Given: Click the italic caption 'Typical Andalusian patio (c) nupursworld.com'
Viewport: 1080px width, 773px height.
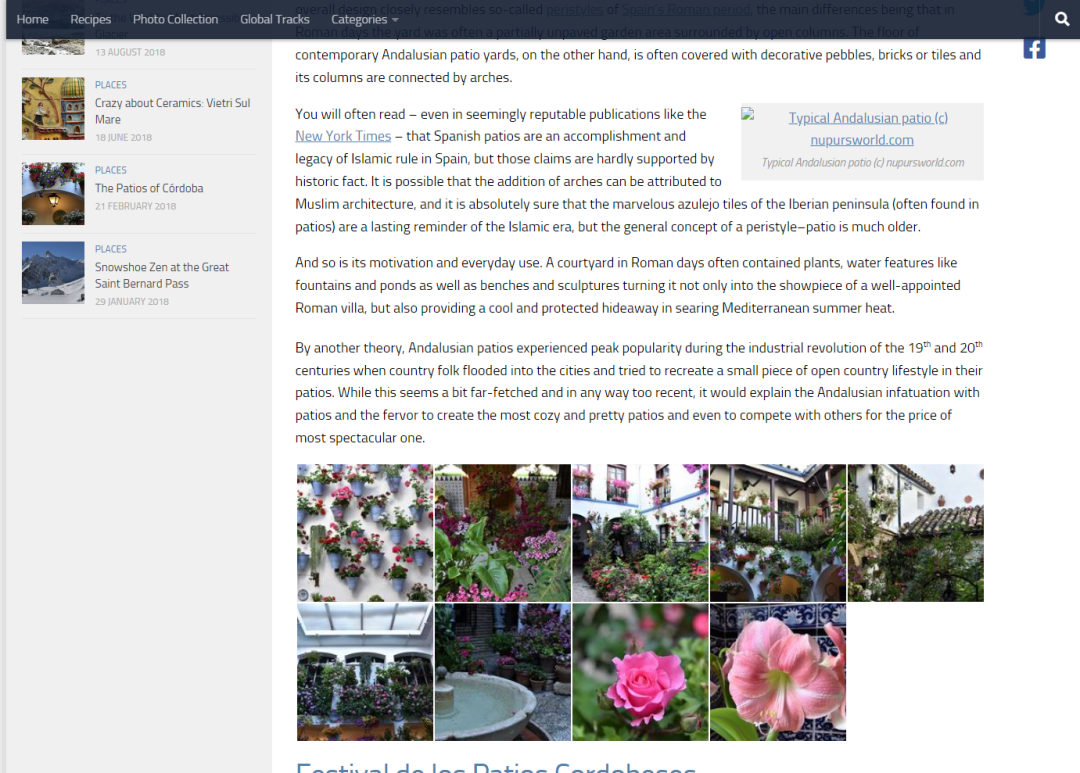Looking at the screenshot, I should [862, 163].
